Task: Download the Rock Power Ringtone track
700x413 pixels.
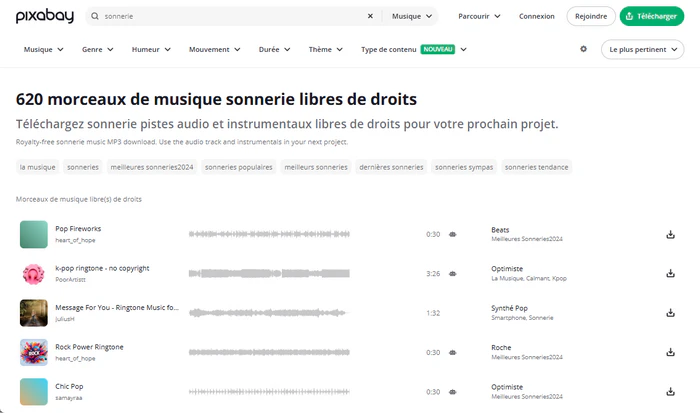Action: 670,352
